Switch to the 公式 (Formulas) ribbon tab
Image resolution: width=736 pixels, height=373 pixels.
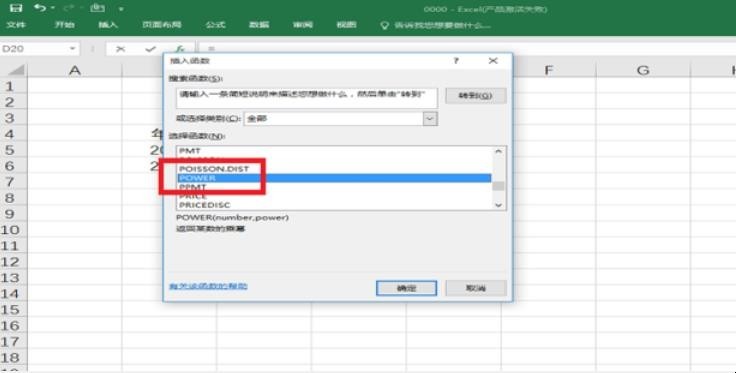point(215,25)
